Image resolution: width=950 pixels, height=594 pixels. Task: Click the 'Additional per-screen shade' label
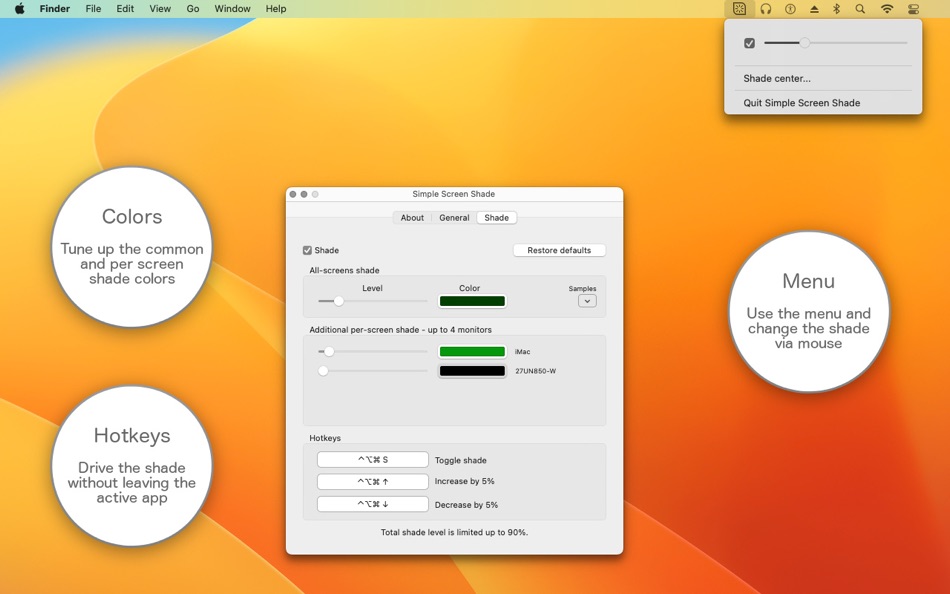(400, 330)
